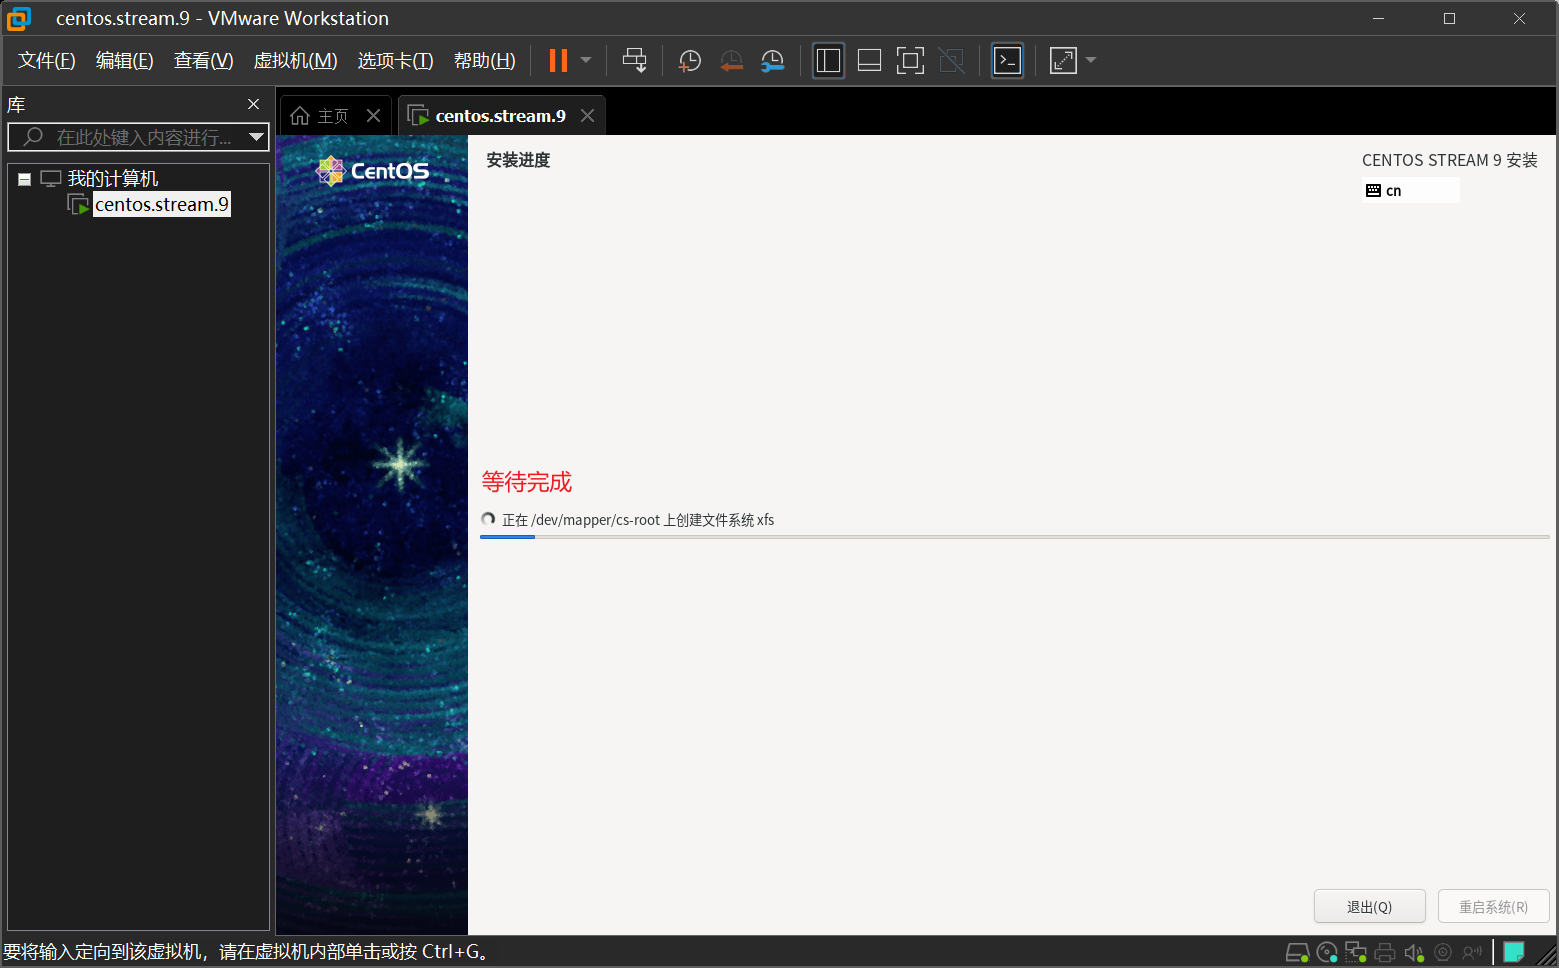Open the 虚拟机(M) menu
The image size is (1559, 968).
coord(296,60)
